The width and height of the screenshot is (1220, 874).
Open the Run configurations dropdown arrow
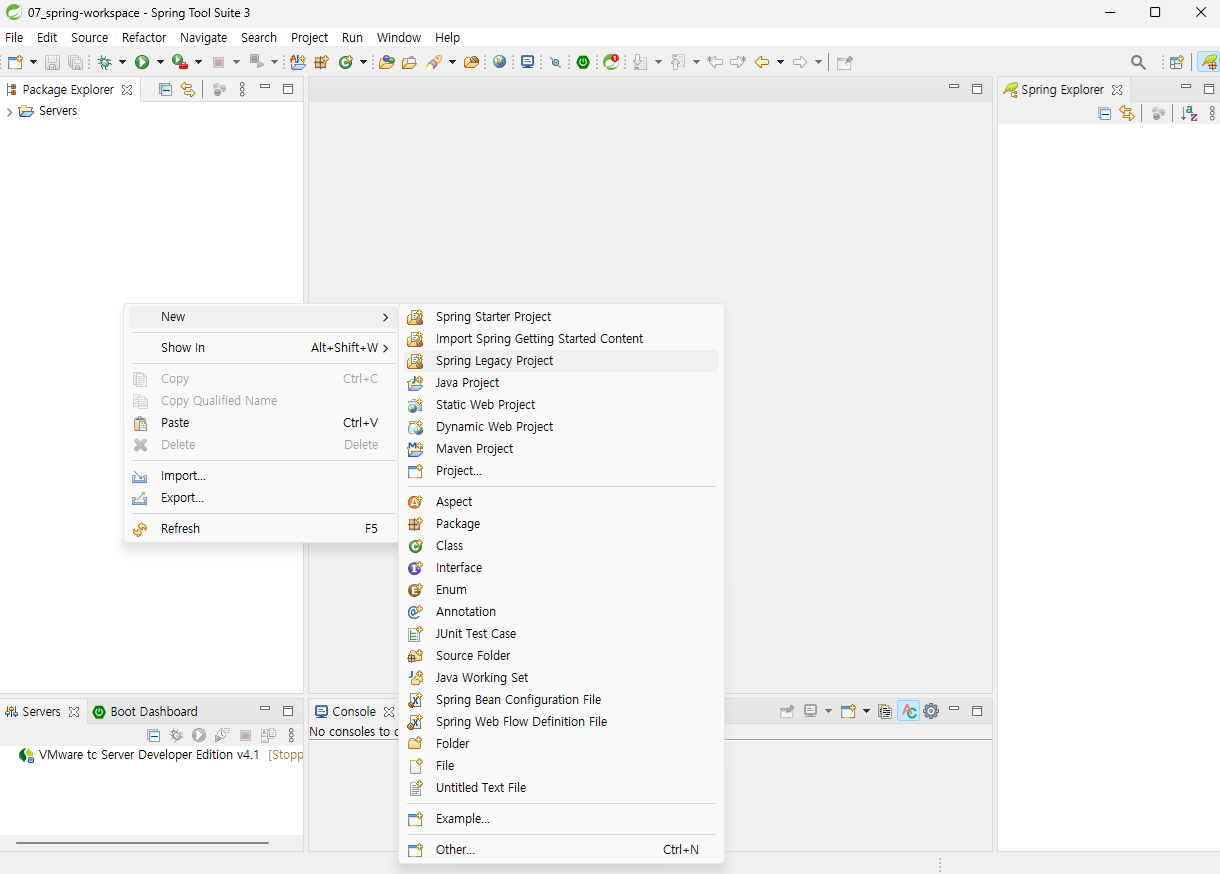coord(159,62)
